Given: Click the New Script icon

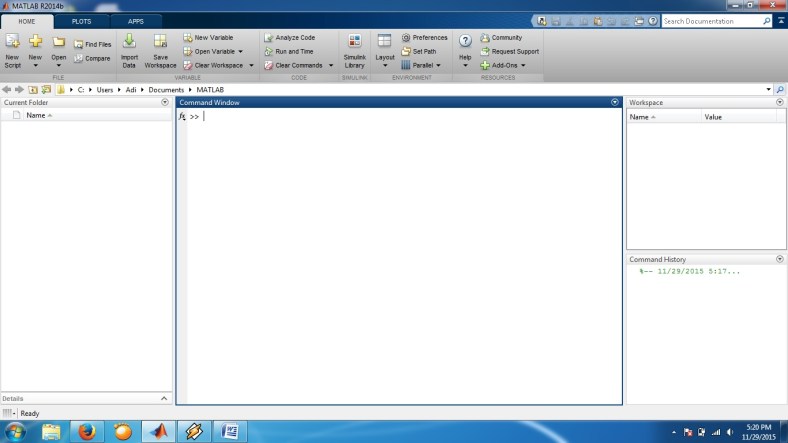Looking at the screenshot, I should (x=12, y=48).
